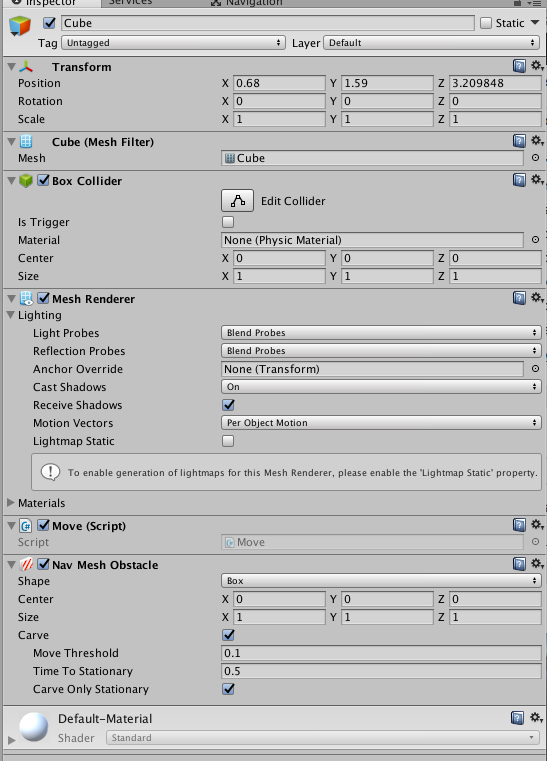Enable the Static checkbox
547x761 pixels.
[x=486, y=23]
